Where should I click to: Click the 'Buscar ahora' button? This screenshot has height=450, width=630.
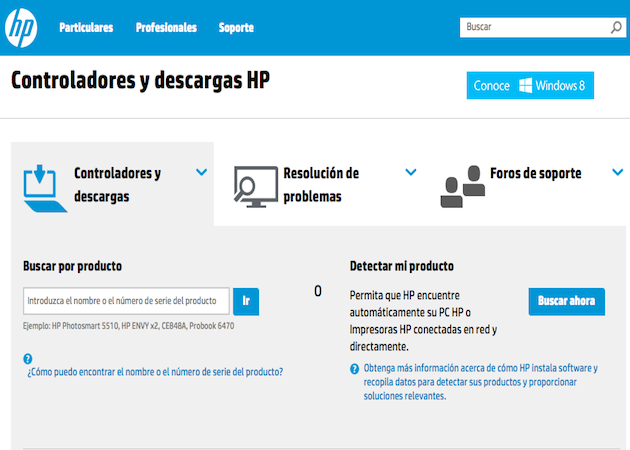[567, 301]
